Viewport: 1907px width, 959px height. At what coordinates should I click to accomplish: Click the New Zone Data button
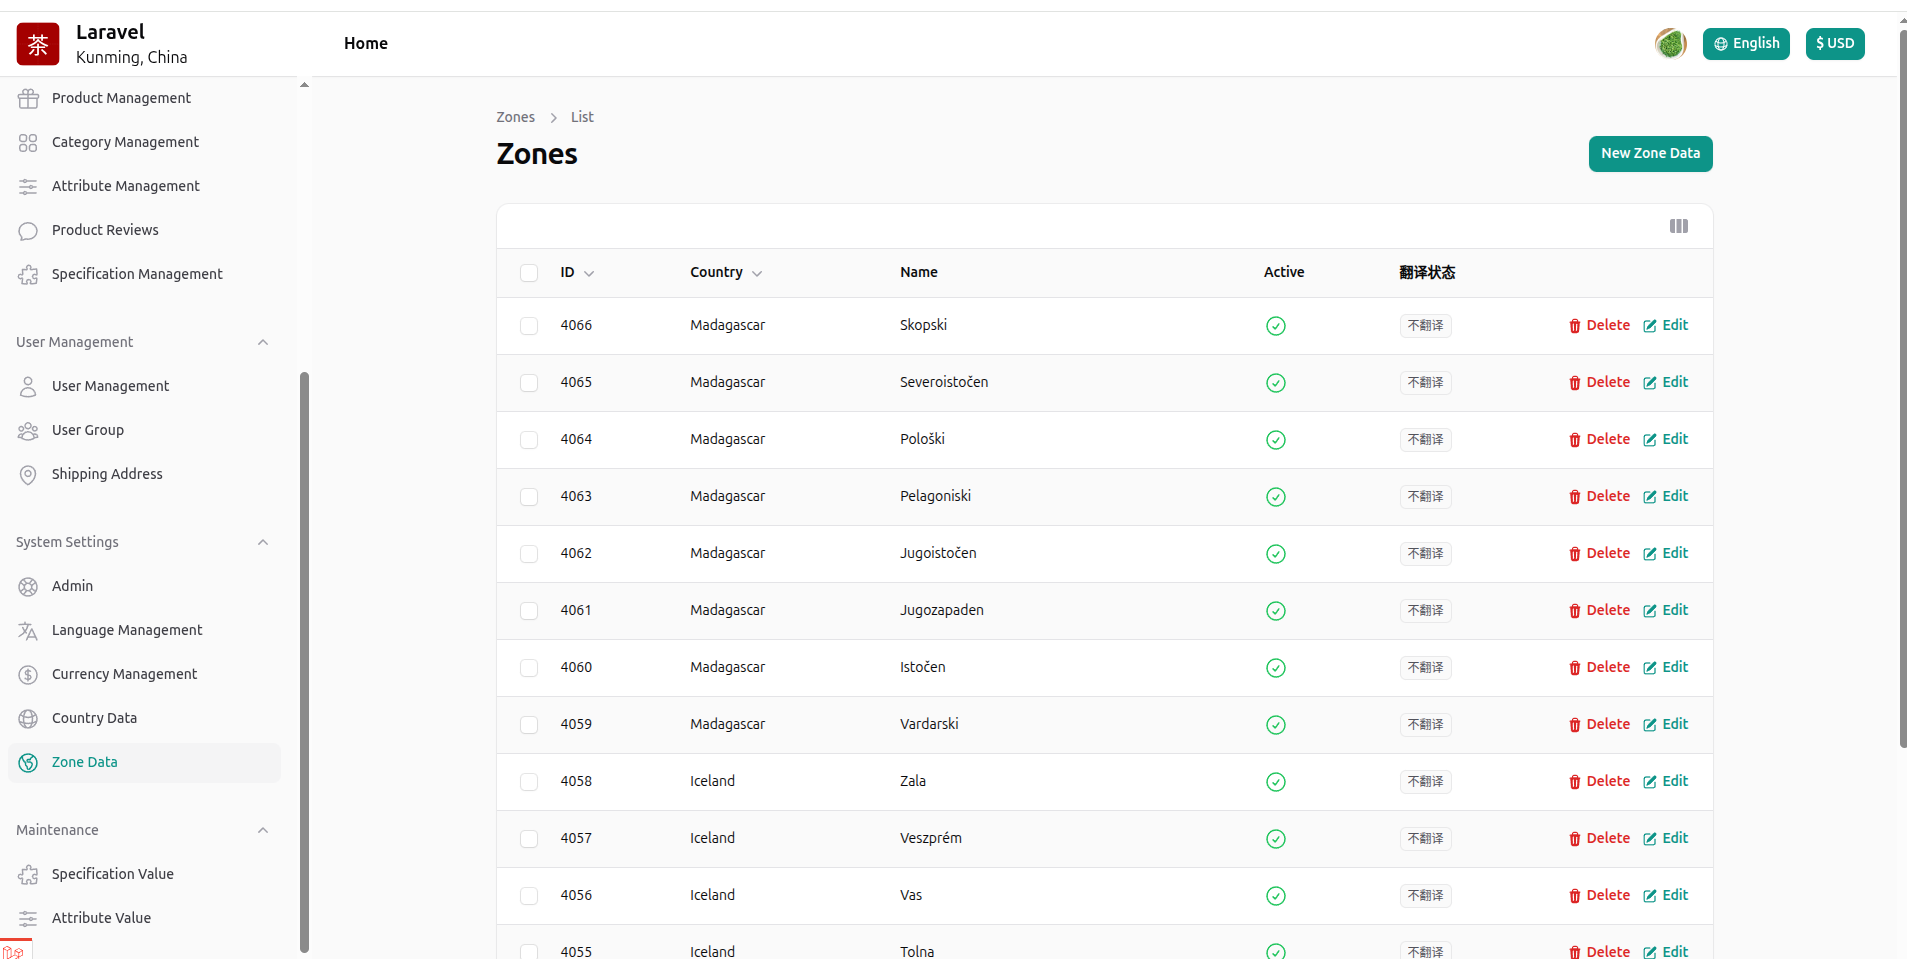click(1650, 154)
